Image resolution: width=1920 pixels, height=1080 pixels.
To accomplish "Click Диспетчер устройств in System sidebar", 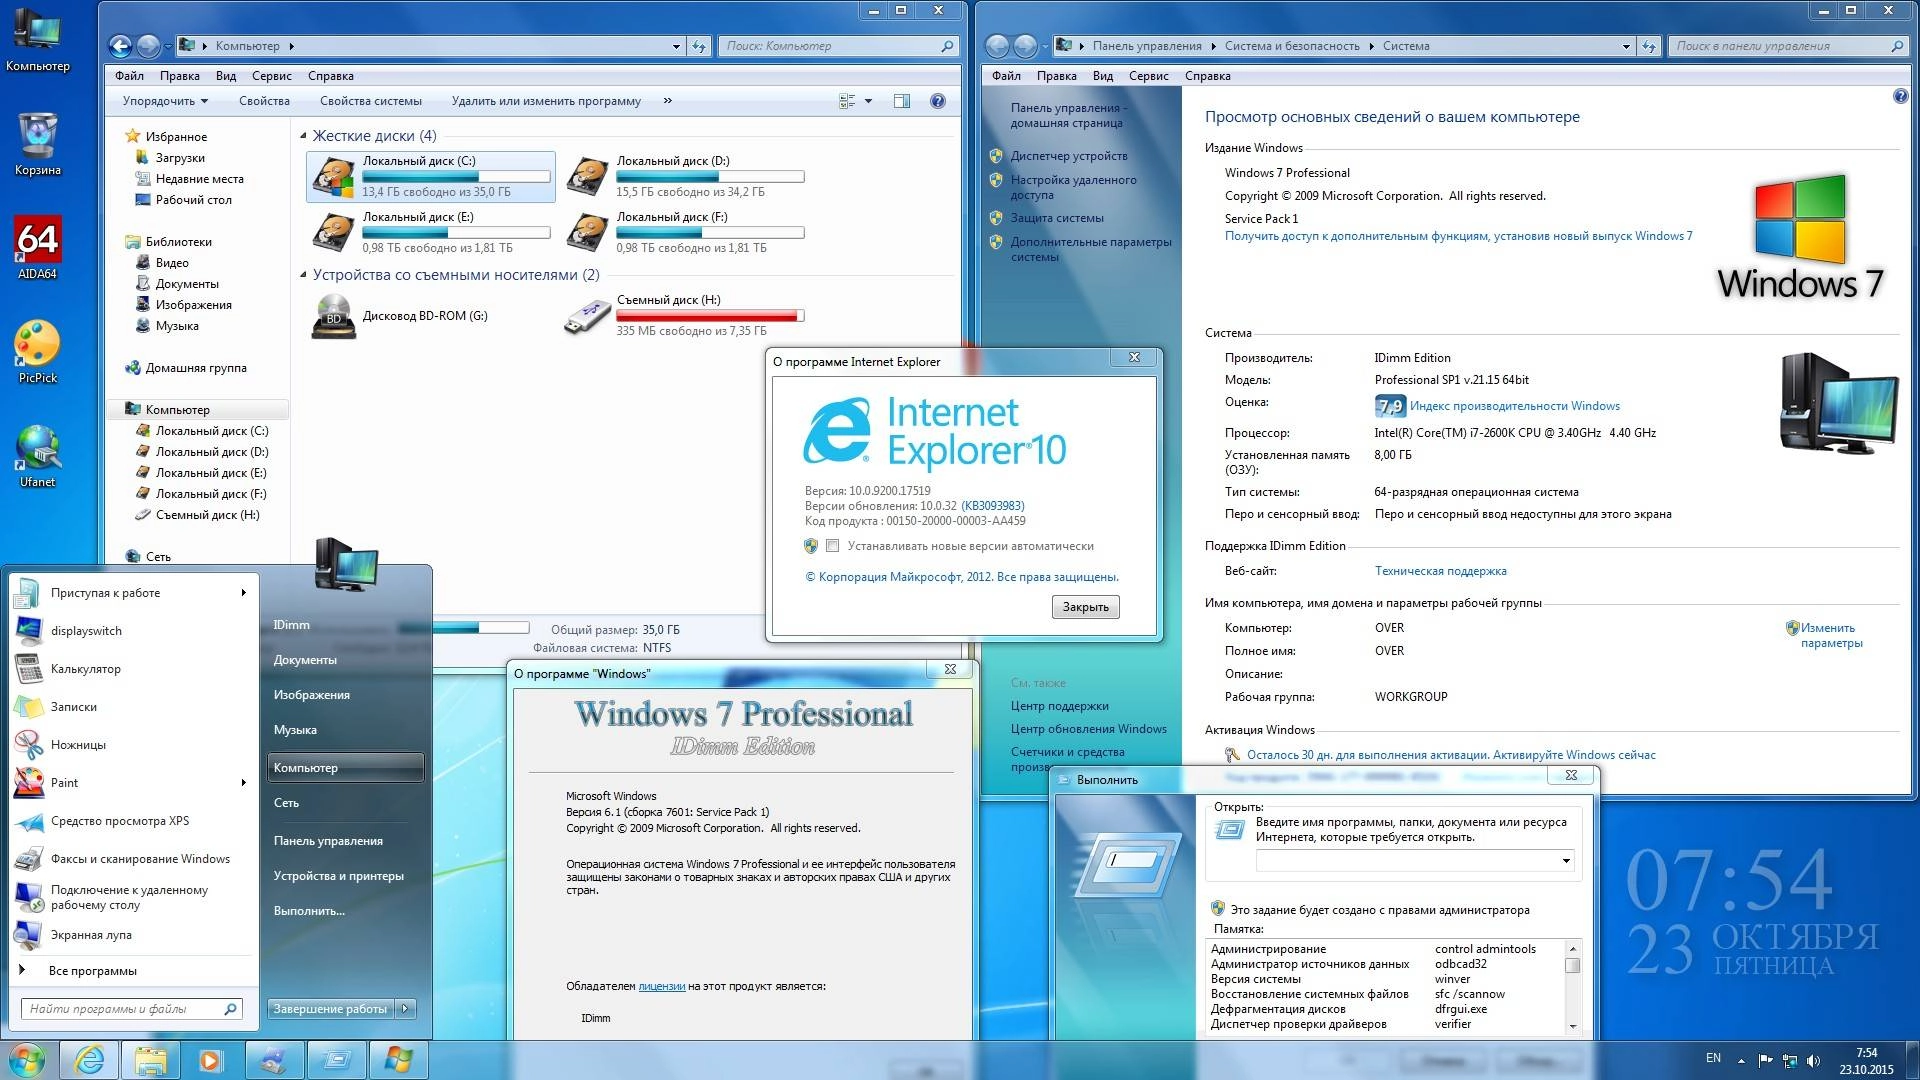I will [x=1069, y=156].
